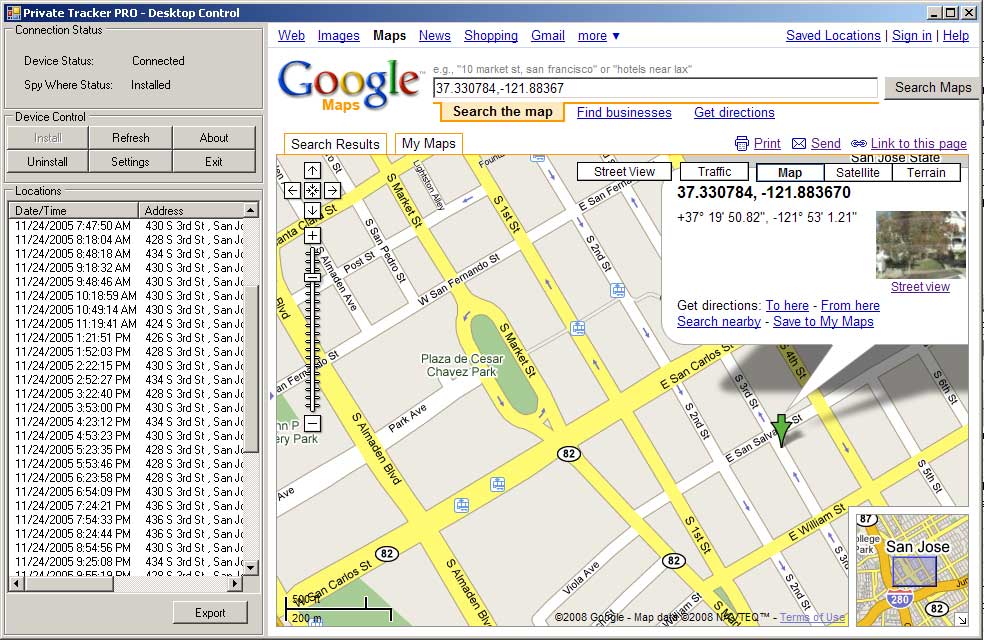The image size is (984, 640).
Task: Zoom in with the plus button
Action: click(x=313, y=235)
